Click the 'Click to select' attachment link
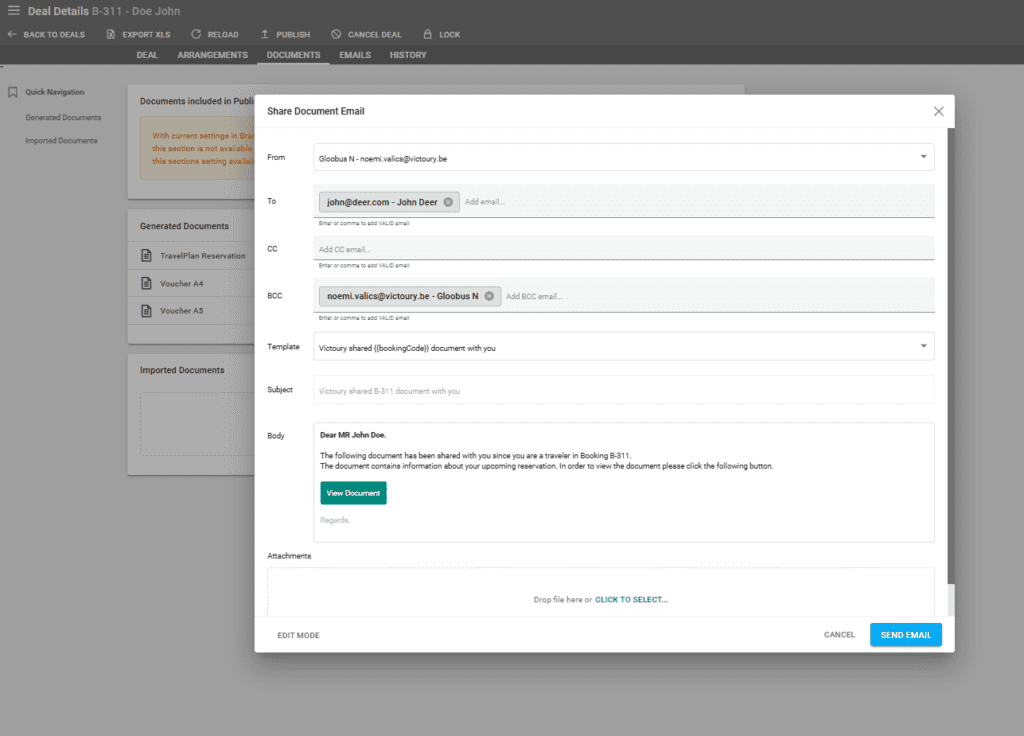This screenshot has height=736, width=1024. [631, 600]
